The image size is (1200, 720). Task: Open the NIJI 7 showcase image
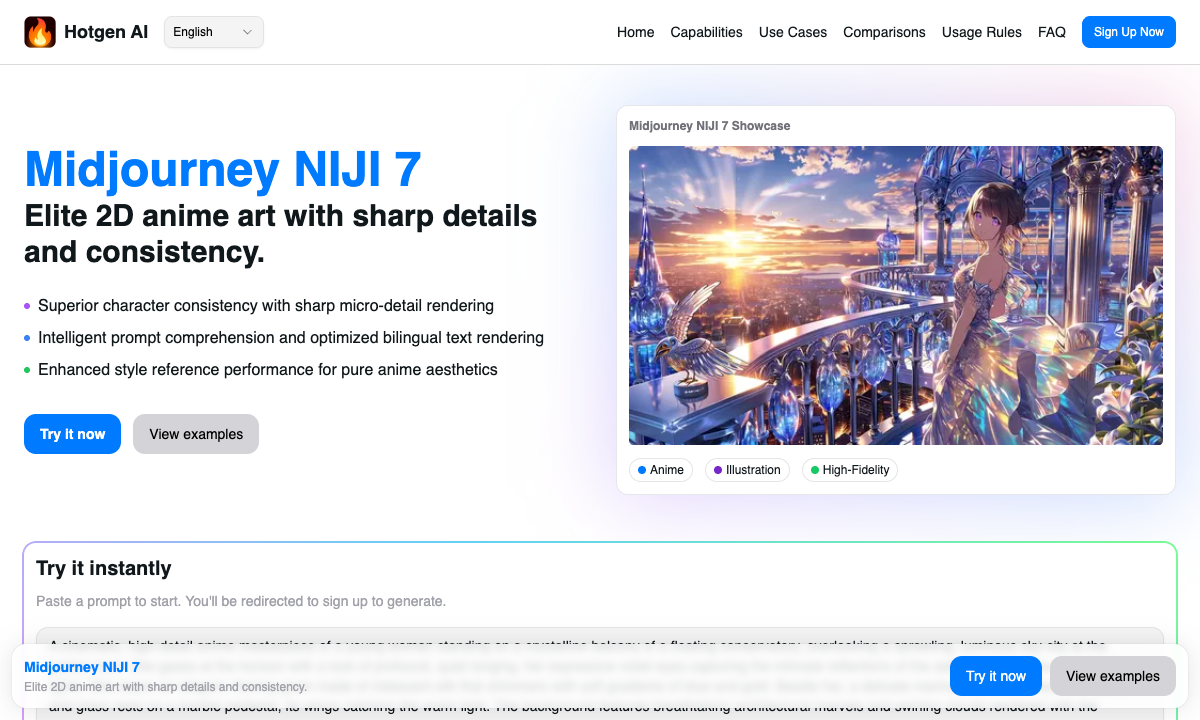(895, 294)
